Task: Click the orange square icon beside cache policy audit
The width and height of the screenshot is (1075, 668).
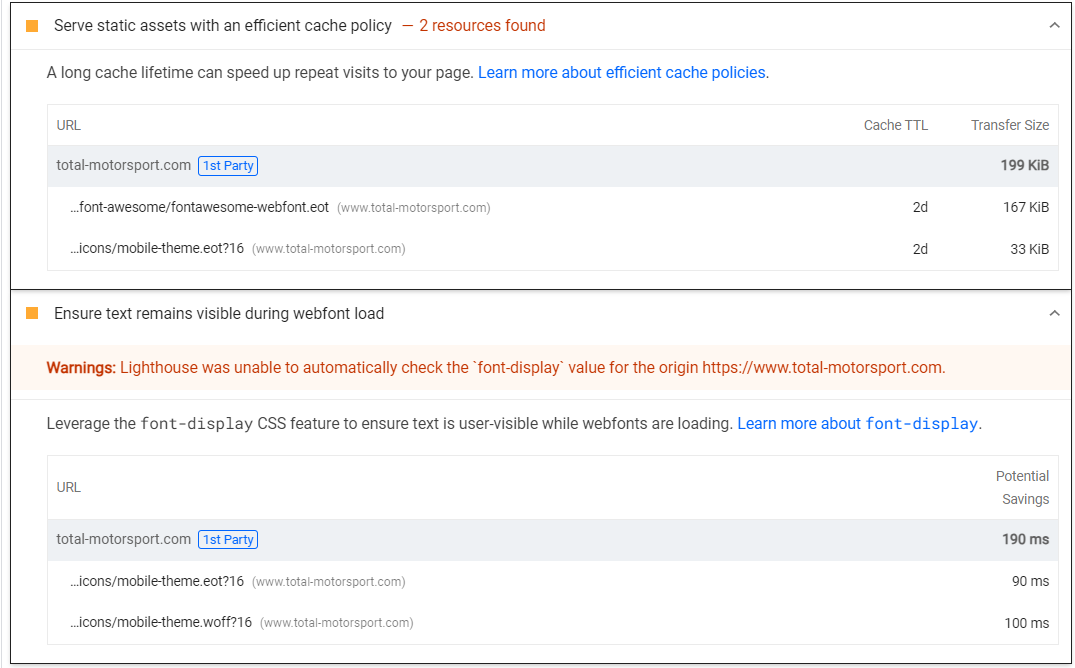Action: pos(32,26)
